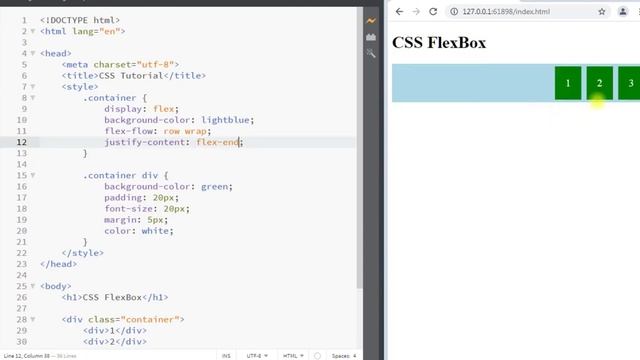The image size is (640, 360).
Task: Click the Spaces: 4 indentation setting
Action: pos(344,356)
